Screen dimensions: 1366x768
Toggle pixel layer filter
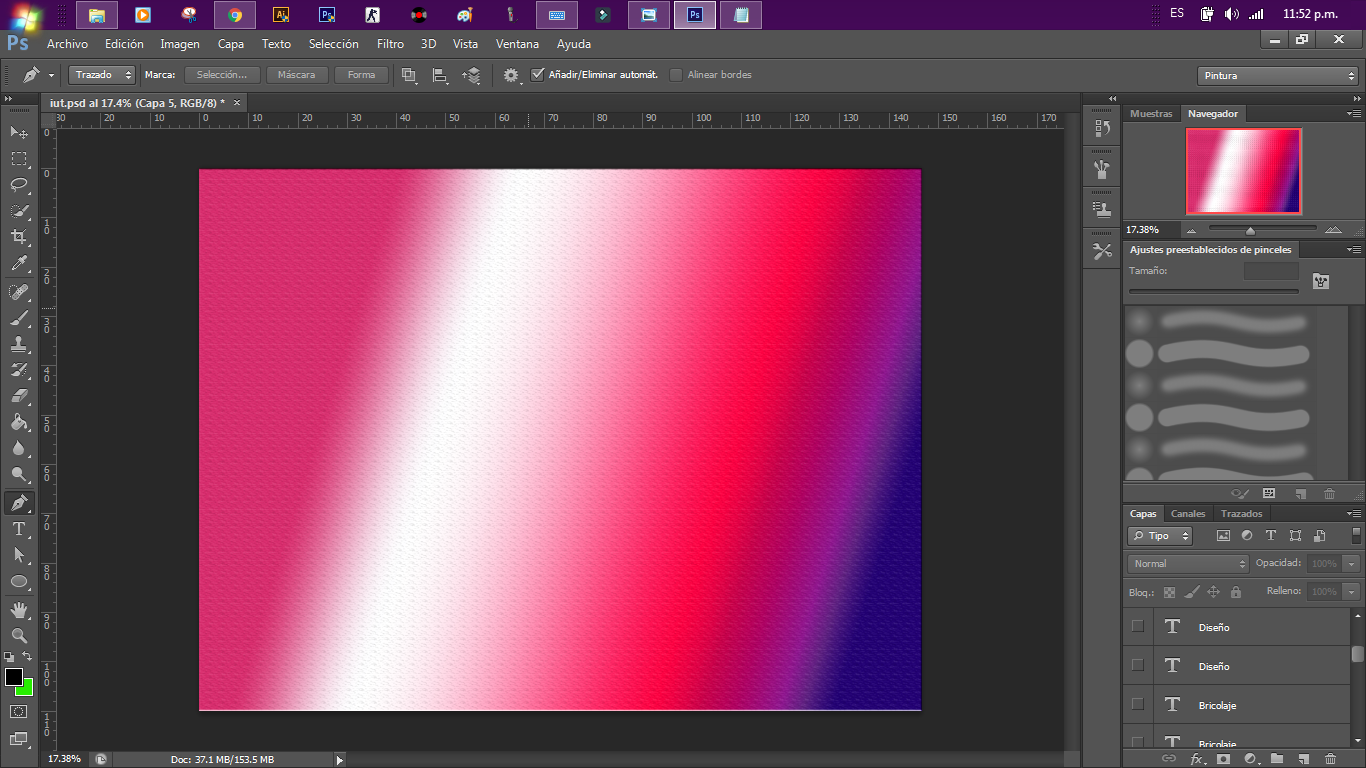coord(1223,536)
